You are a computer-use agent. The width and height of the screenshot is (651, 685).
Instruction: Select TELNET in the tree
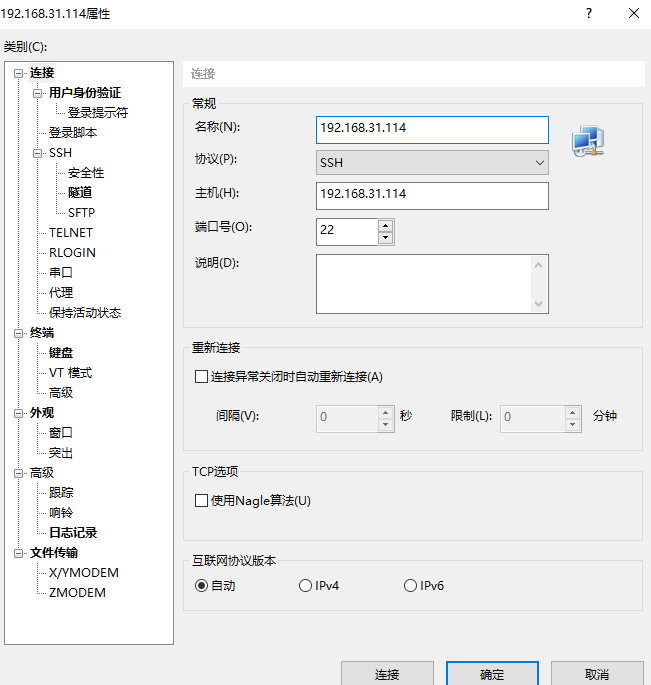(x=71, y=233)
